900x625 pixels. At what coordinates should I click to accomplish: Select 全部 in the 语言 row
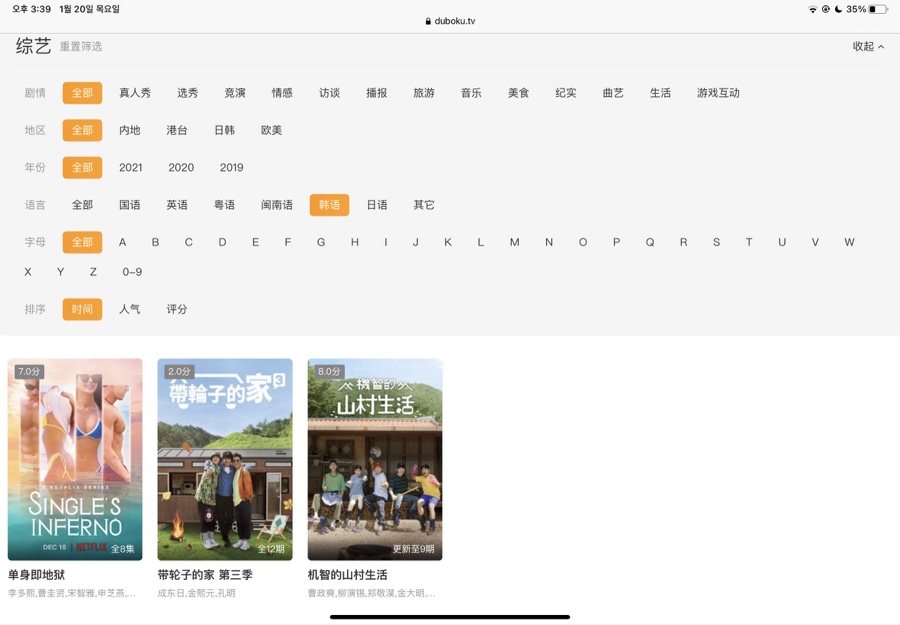tap(82, 205)
